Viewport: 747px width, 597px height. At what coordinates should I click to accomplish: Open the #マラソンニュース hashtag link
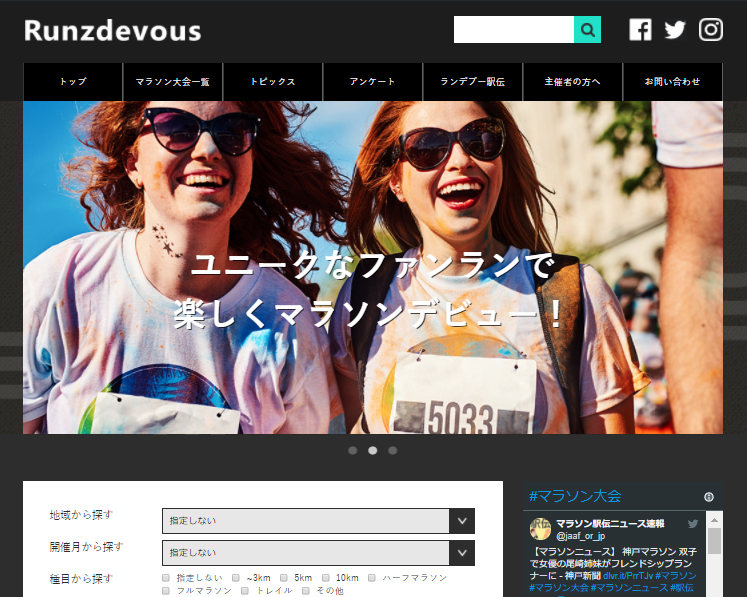(629, 588)
